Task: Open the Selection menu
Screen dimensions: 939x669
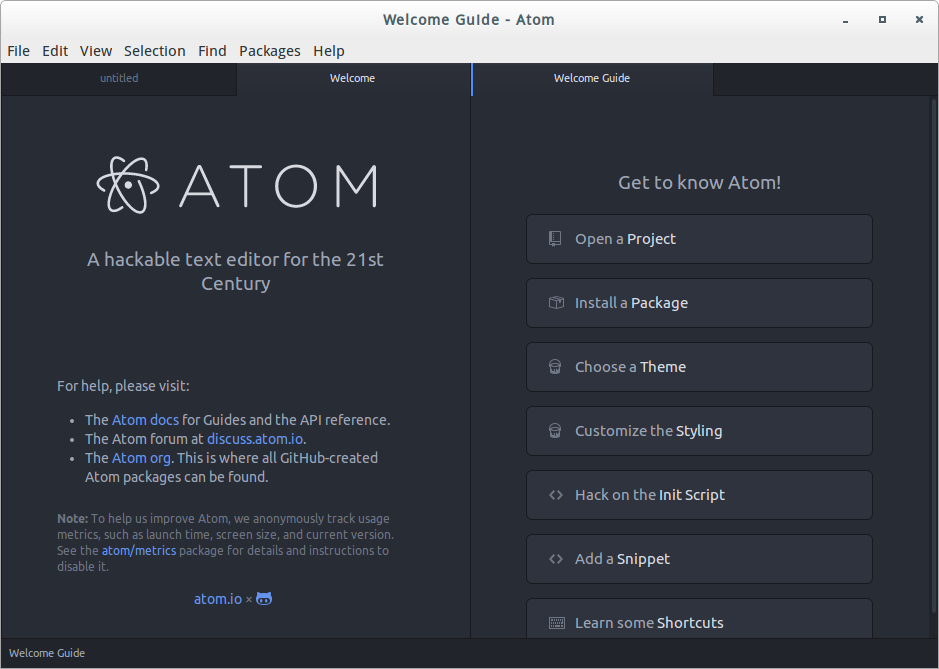Action: [155, 51]
